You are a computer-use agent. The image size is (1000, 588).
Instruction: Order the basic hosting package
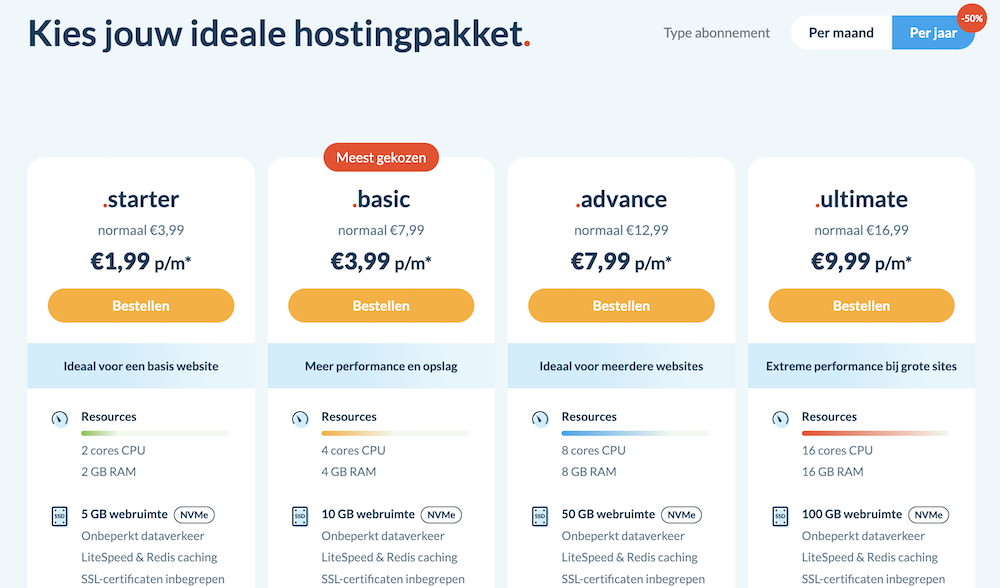click(x=381, y=306)
